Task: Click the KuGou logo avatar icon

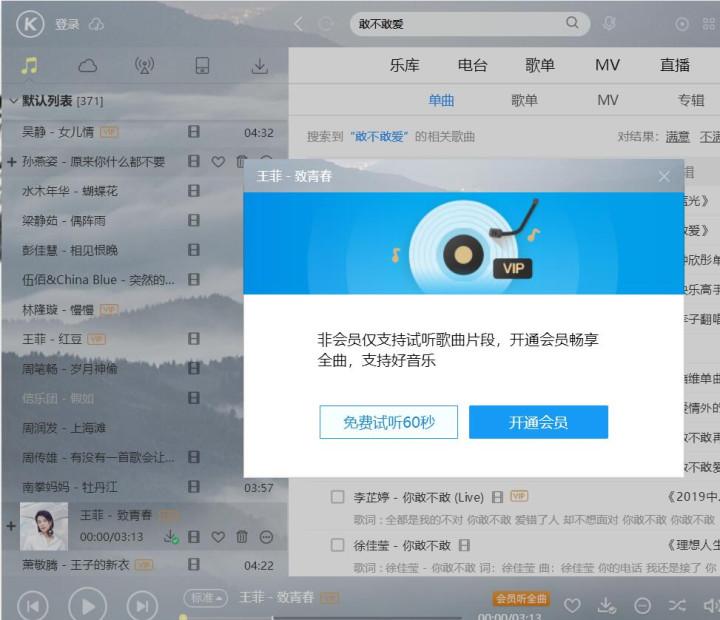Action: coord(30,24)
